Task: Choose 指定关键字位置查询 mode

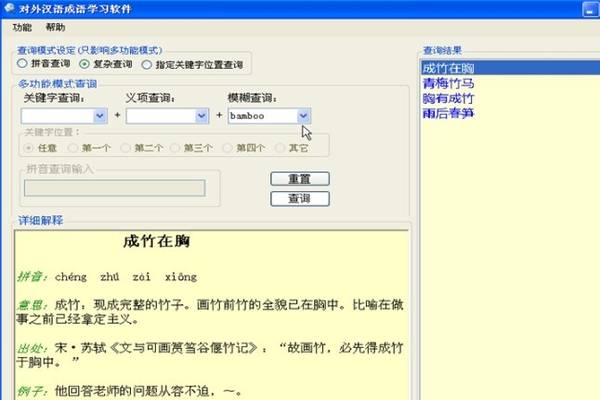Action: 147,65
